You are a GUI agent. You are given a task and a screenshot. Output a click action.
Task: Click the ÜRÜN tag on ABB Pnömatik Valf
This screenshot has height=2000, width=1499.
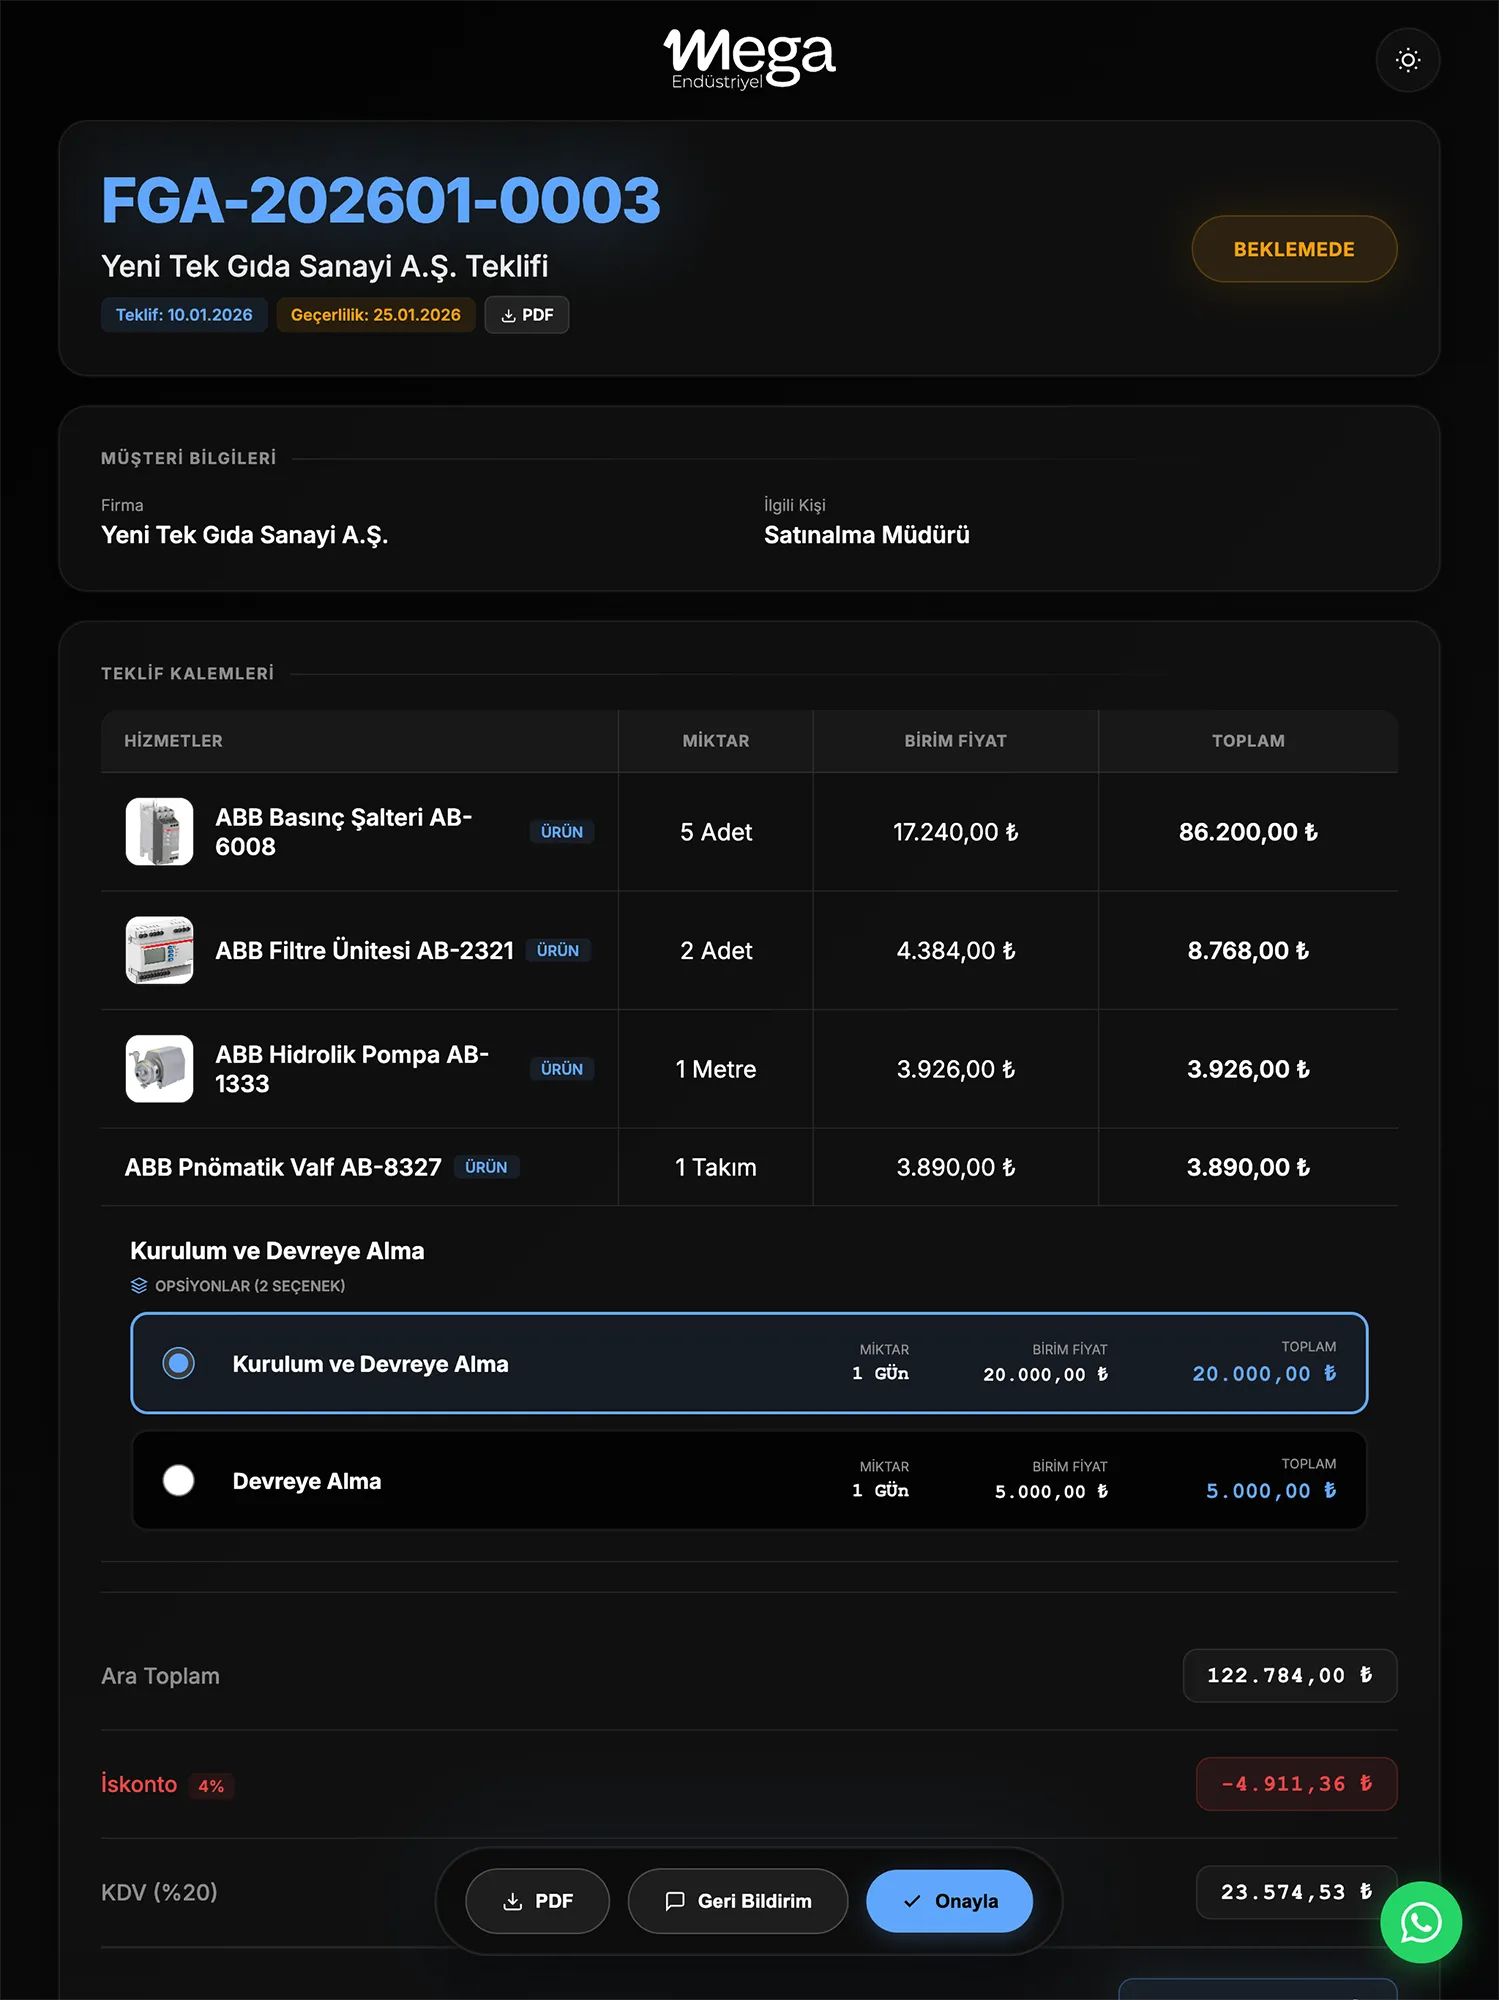[x=486, y=1167]
